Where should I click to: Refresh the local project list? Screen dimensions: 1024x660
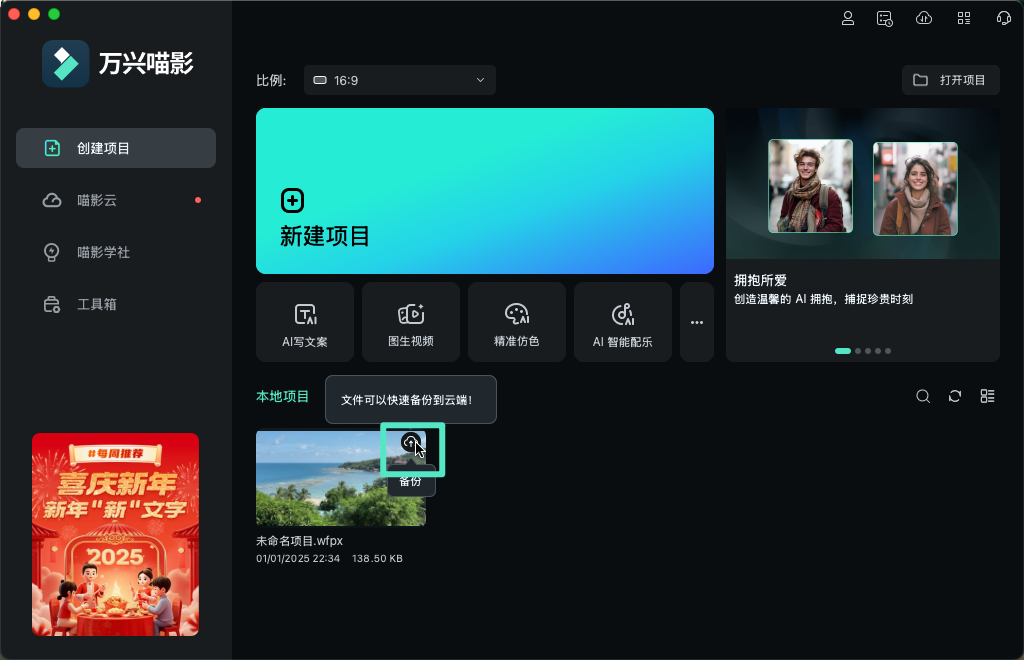[955, 396]
